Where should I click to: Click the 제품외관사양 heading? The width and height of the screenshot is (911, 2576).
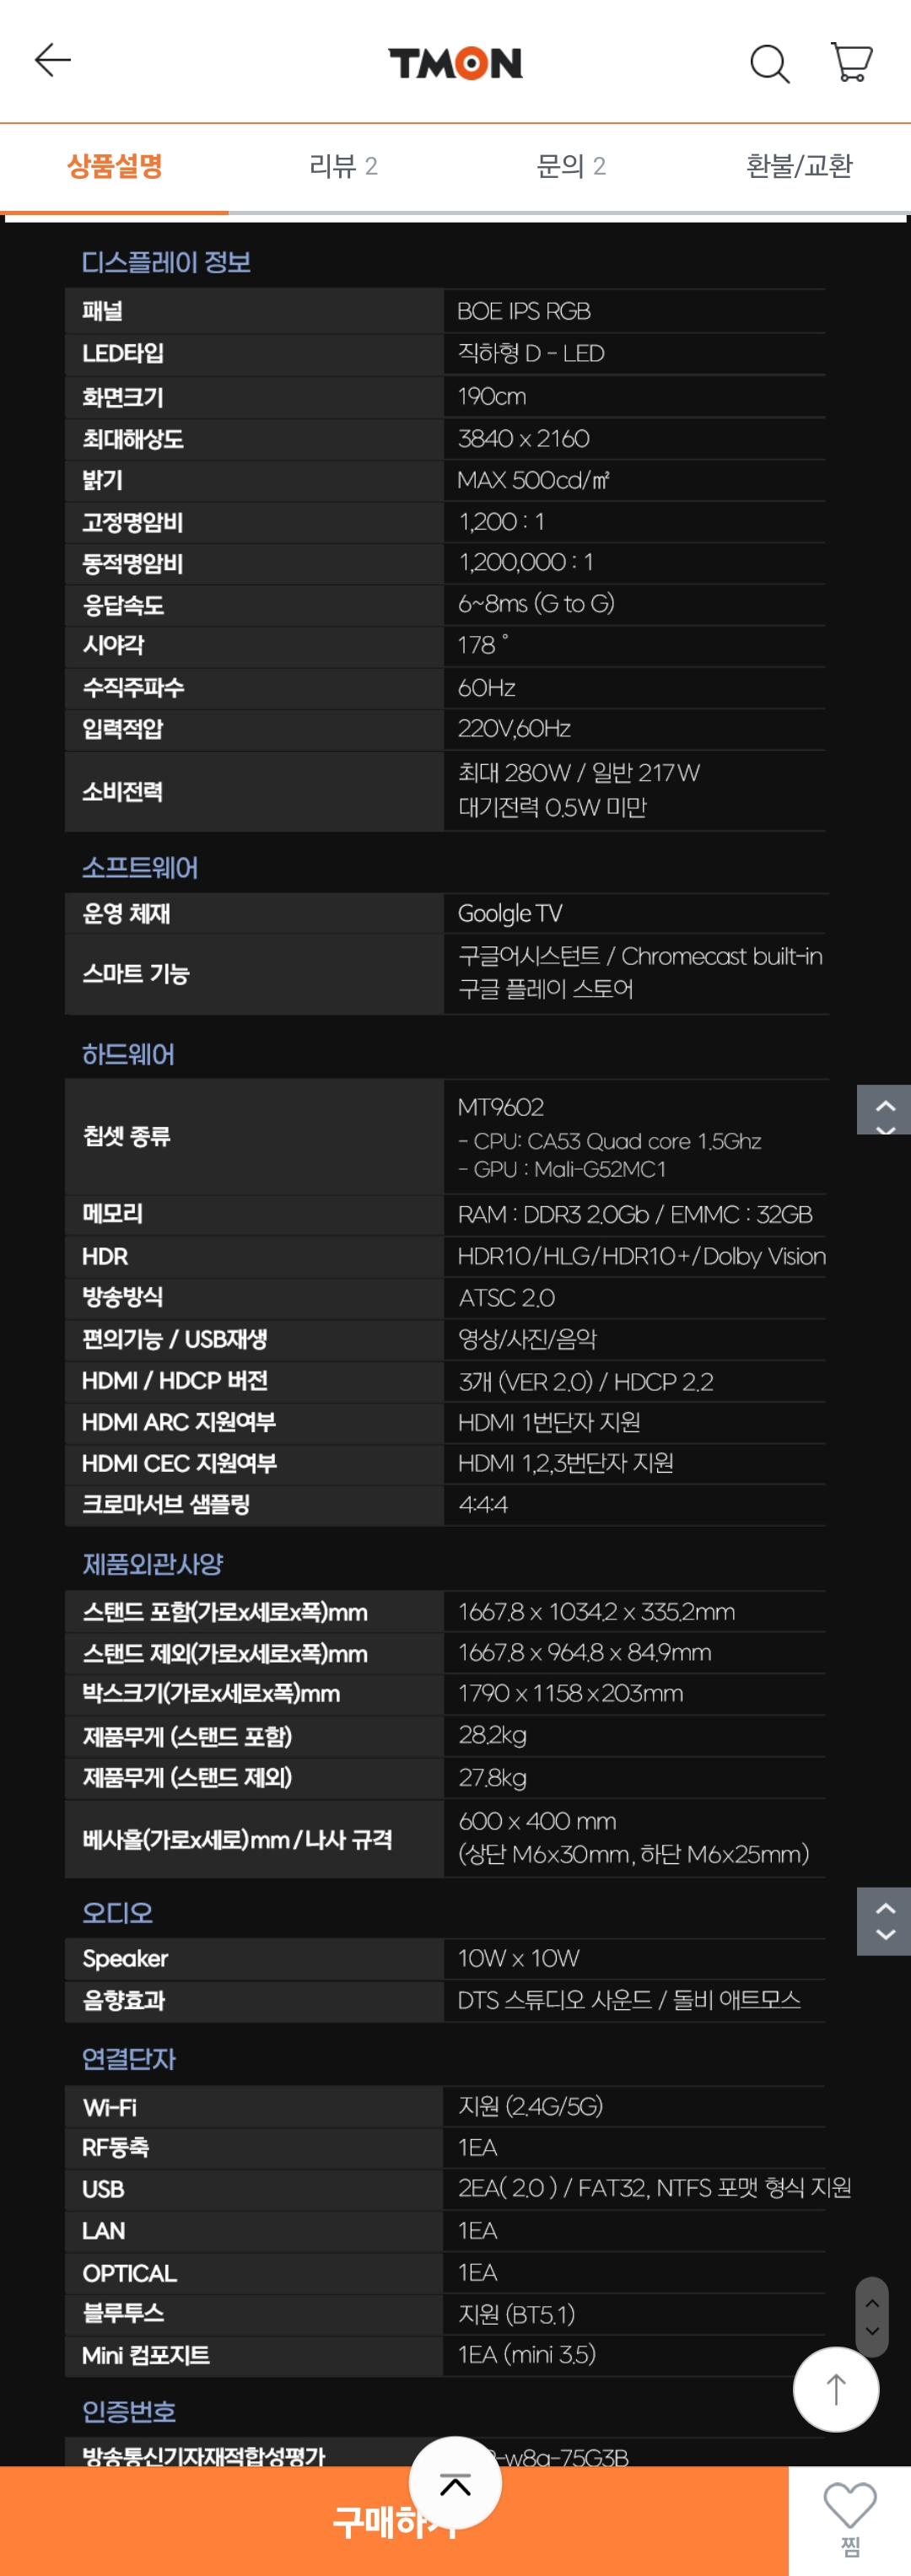pos(152,1564)
